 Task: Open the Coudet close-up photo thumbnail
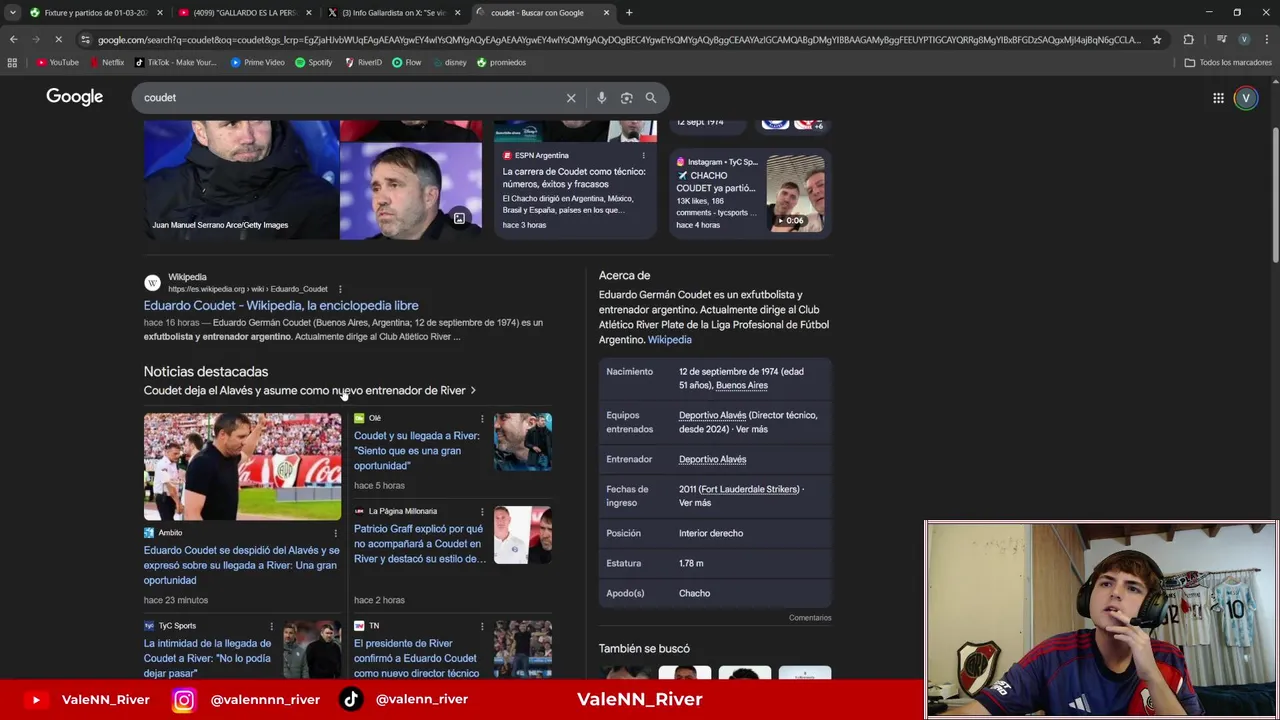(410, 190)
